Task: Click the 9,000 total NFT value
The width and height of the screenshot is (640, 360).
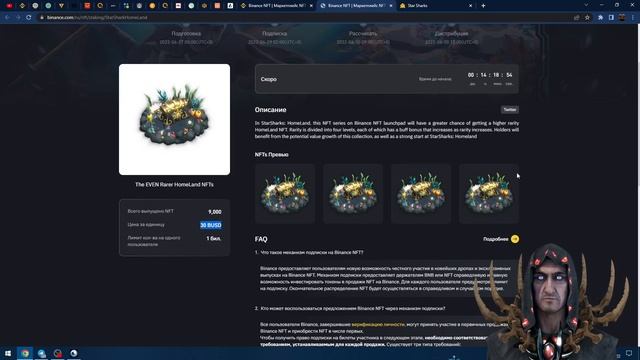Action: (215, 212)
